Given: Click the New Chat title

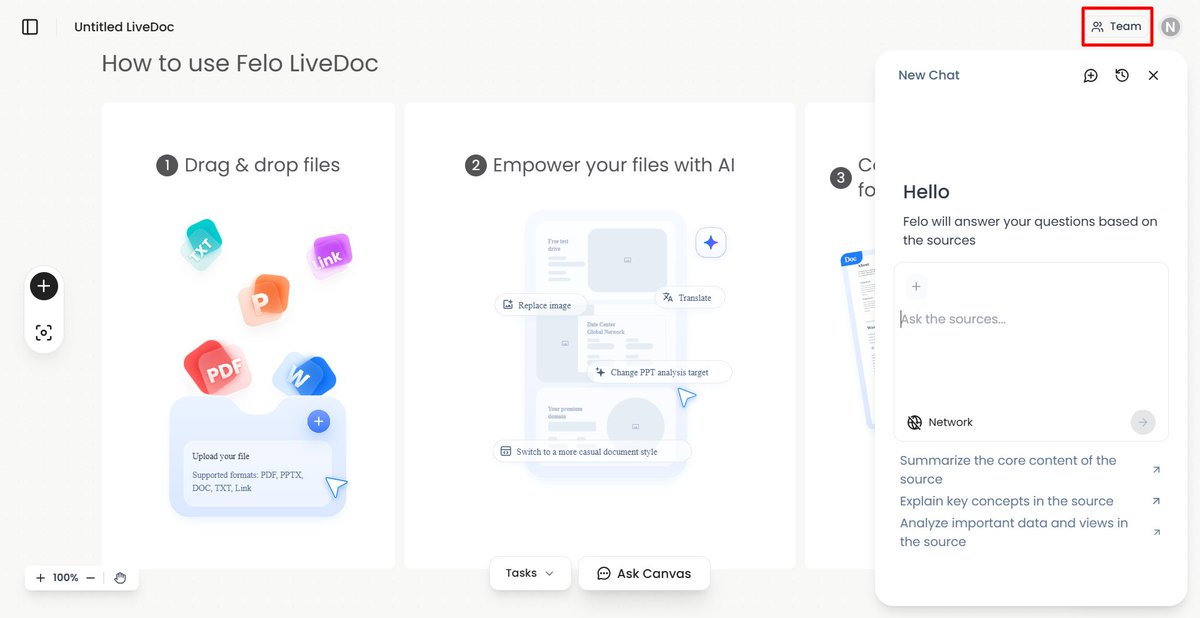Looking at the screenshot, I should tap(929, 75).
